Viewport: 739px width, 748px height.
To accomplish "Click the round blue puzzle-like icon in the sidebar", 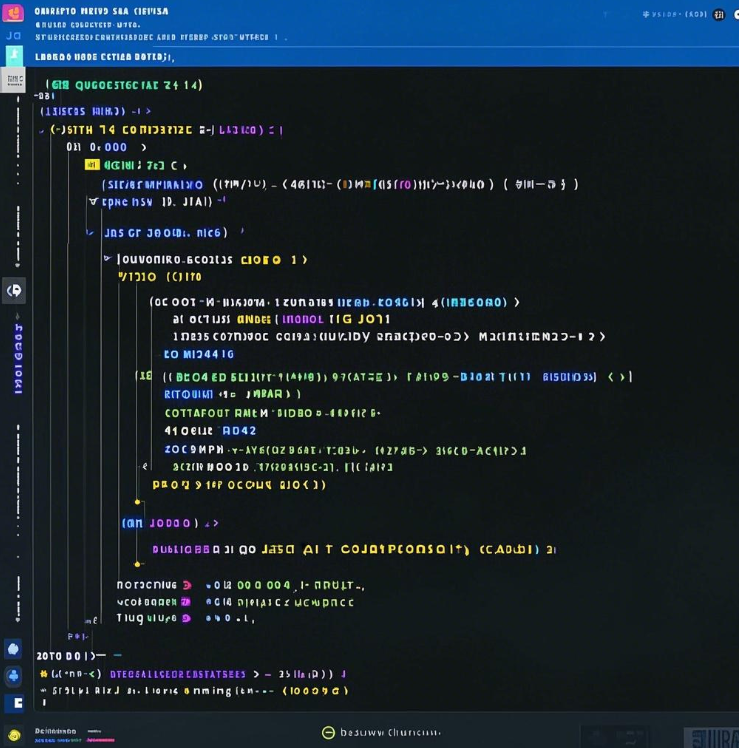I will 13,676.
